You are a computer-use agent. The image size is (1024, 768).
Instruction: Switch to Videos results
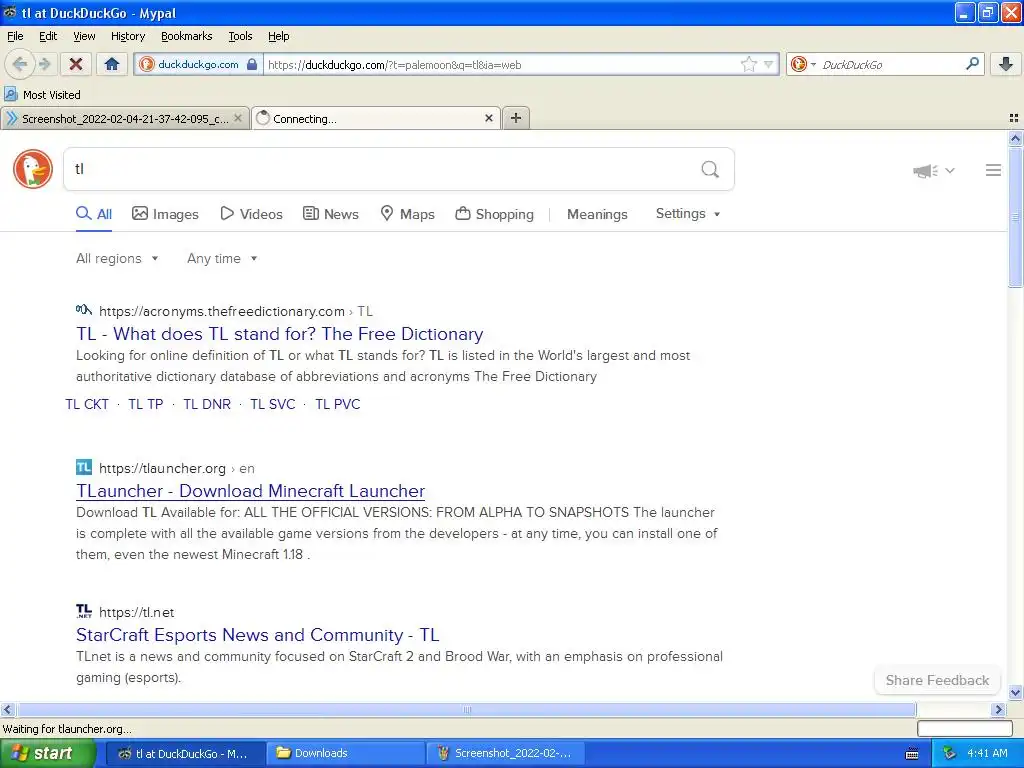(251, 214)
